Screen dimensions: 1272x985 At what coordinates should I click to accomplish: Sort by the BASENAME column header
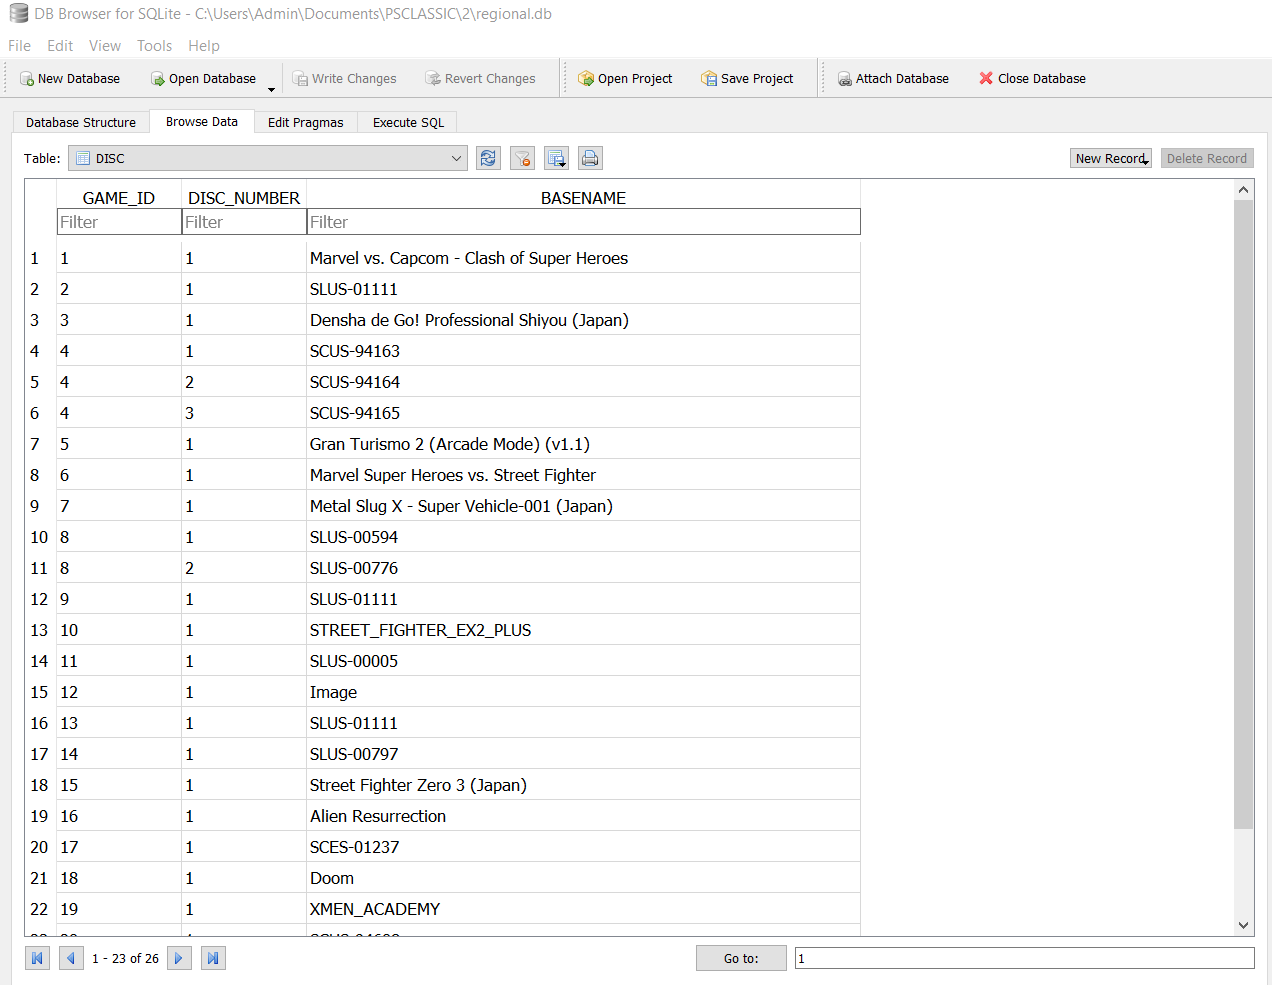click(x=583, y=198)
